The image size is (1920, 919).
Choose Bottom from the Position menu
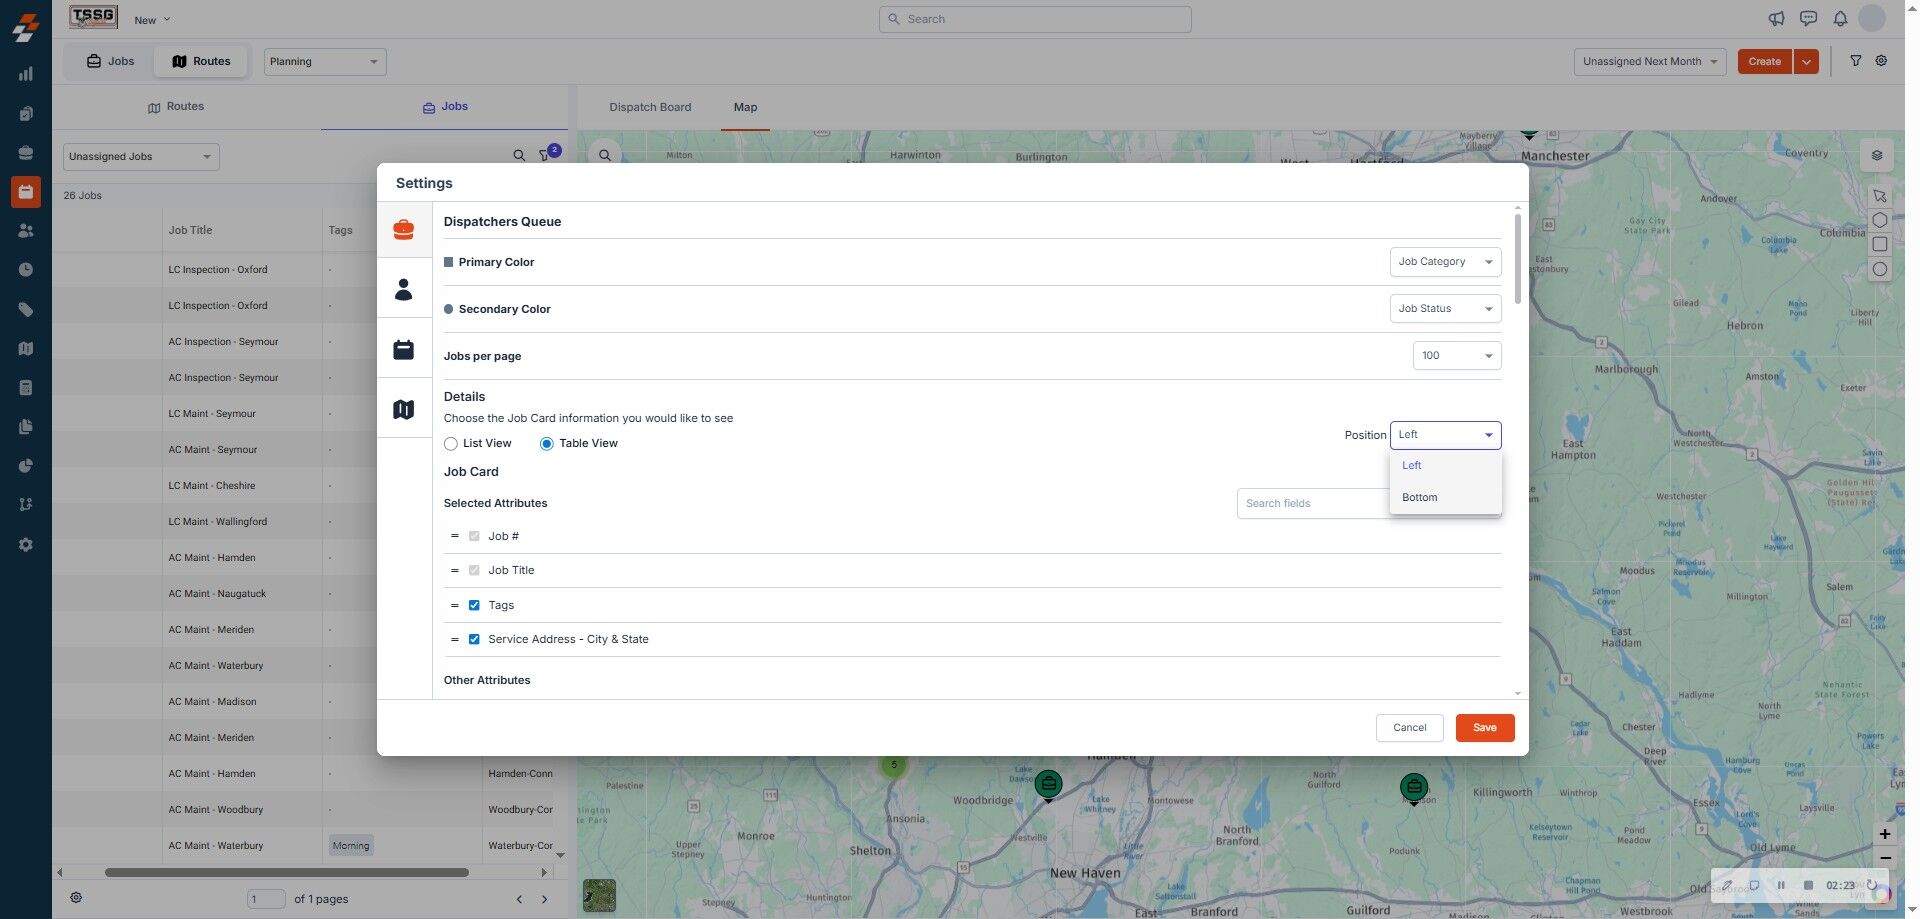click(x=1419, y=497)
